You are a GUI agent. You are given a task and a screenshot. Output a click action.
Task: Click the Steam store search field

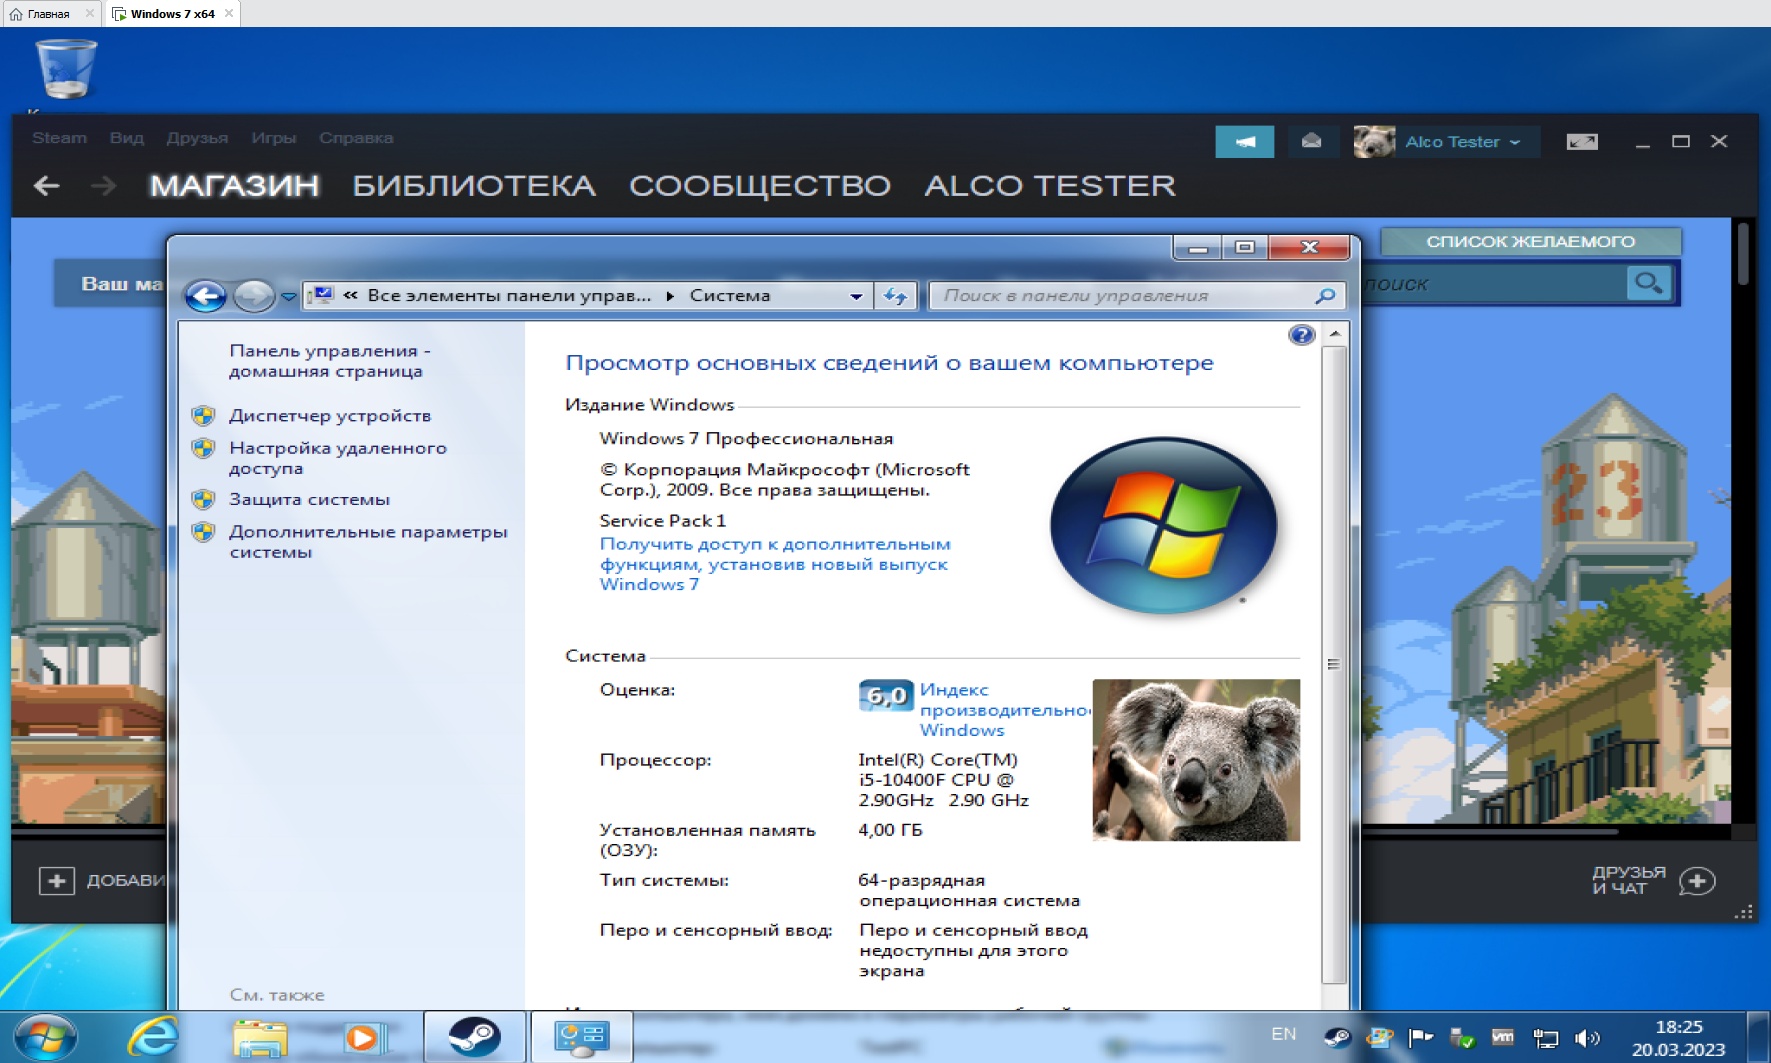1494,284
